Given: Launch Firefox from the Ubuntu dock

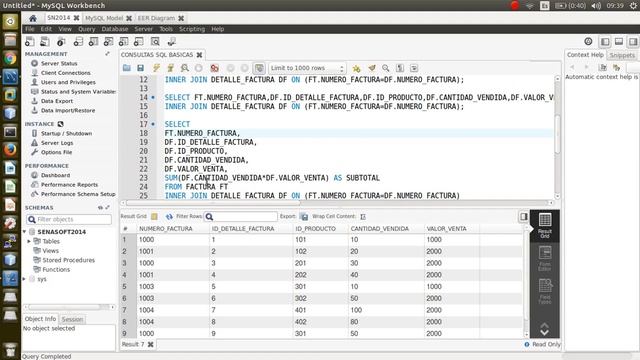Looking at the screenshot, I should (10, 149).
